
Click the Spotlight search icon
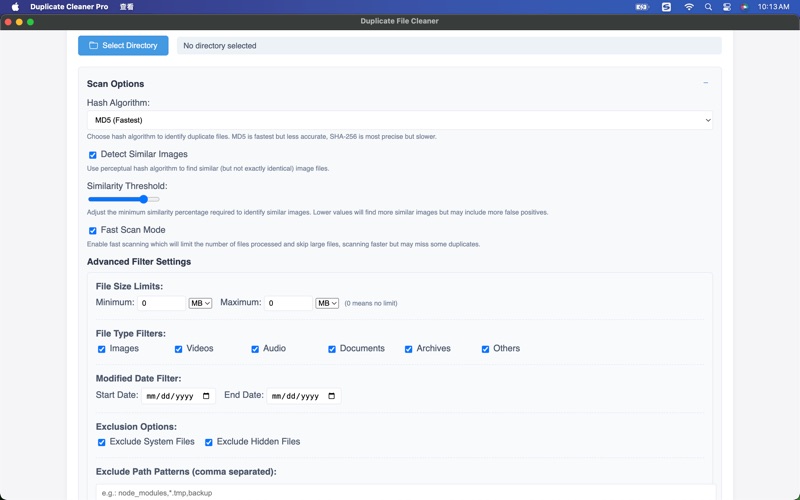click(708, 7)
